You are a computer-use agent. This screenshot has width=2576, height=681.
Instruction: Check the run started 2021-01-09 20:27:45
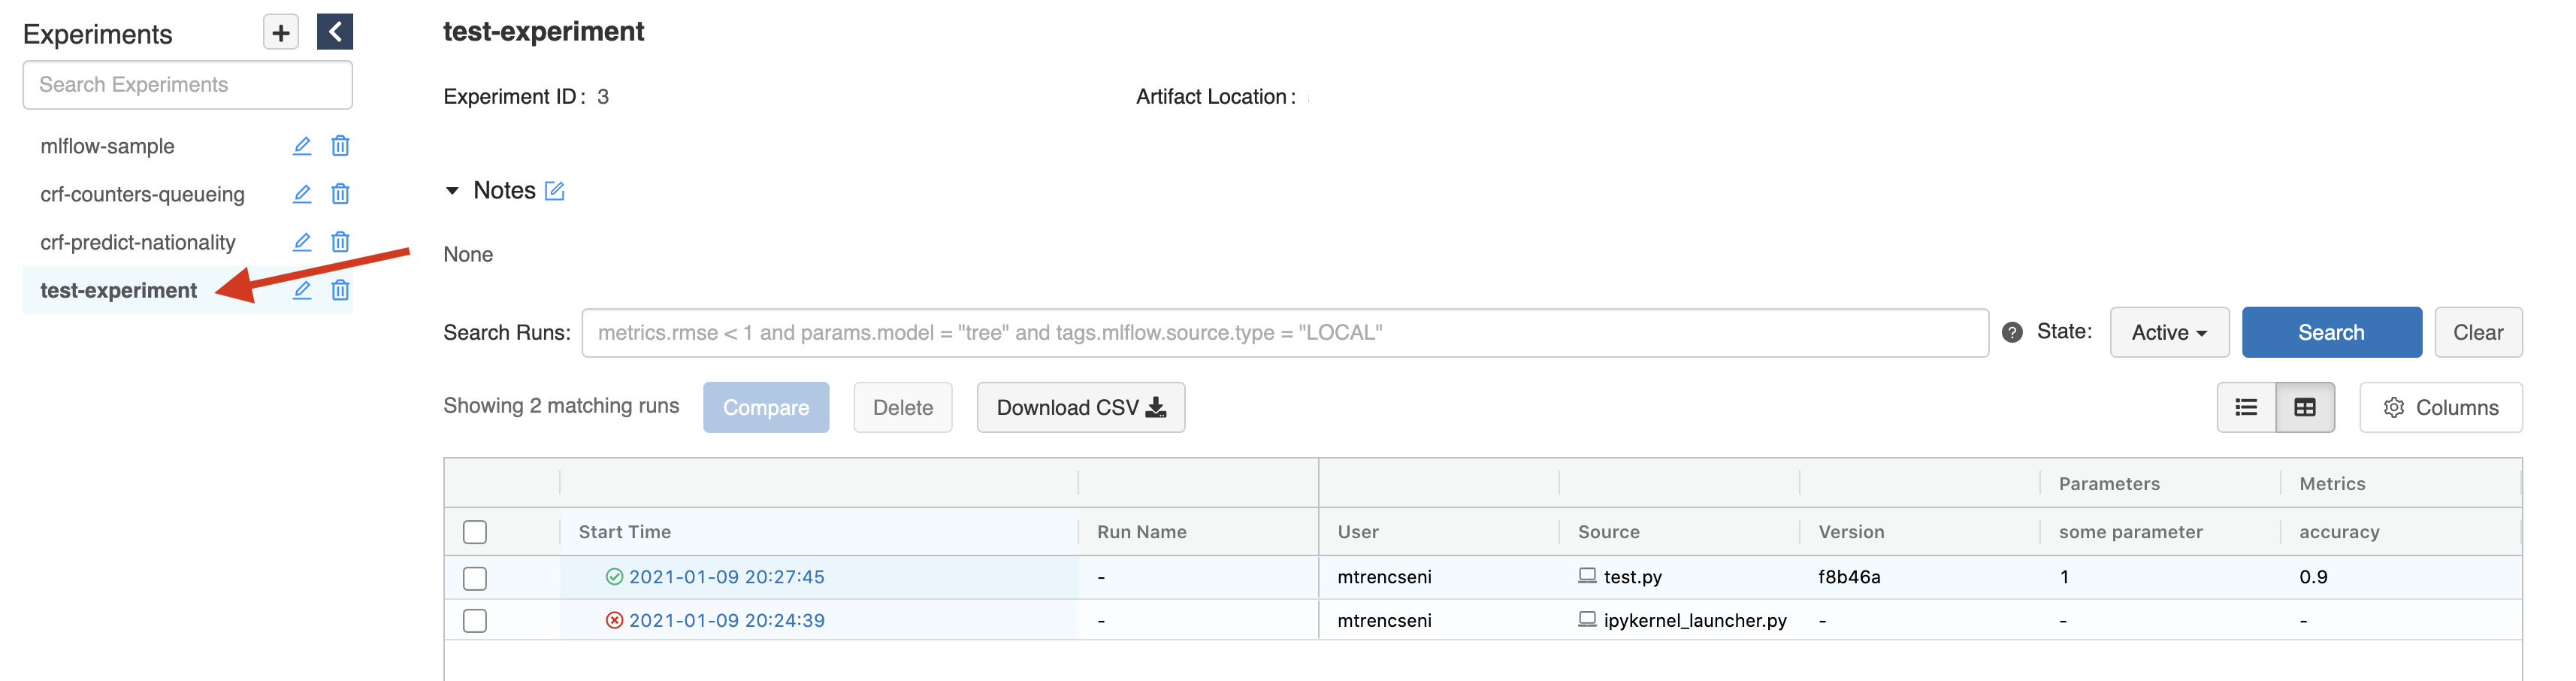475,578
